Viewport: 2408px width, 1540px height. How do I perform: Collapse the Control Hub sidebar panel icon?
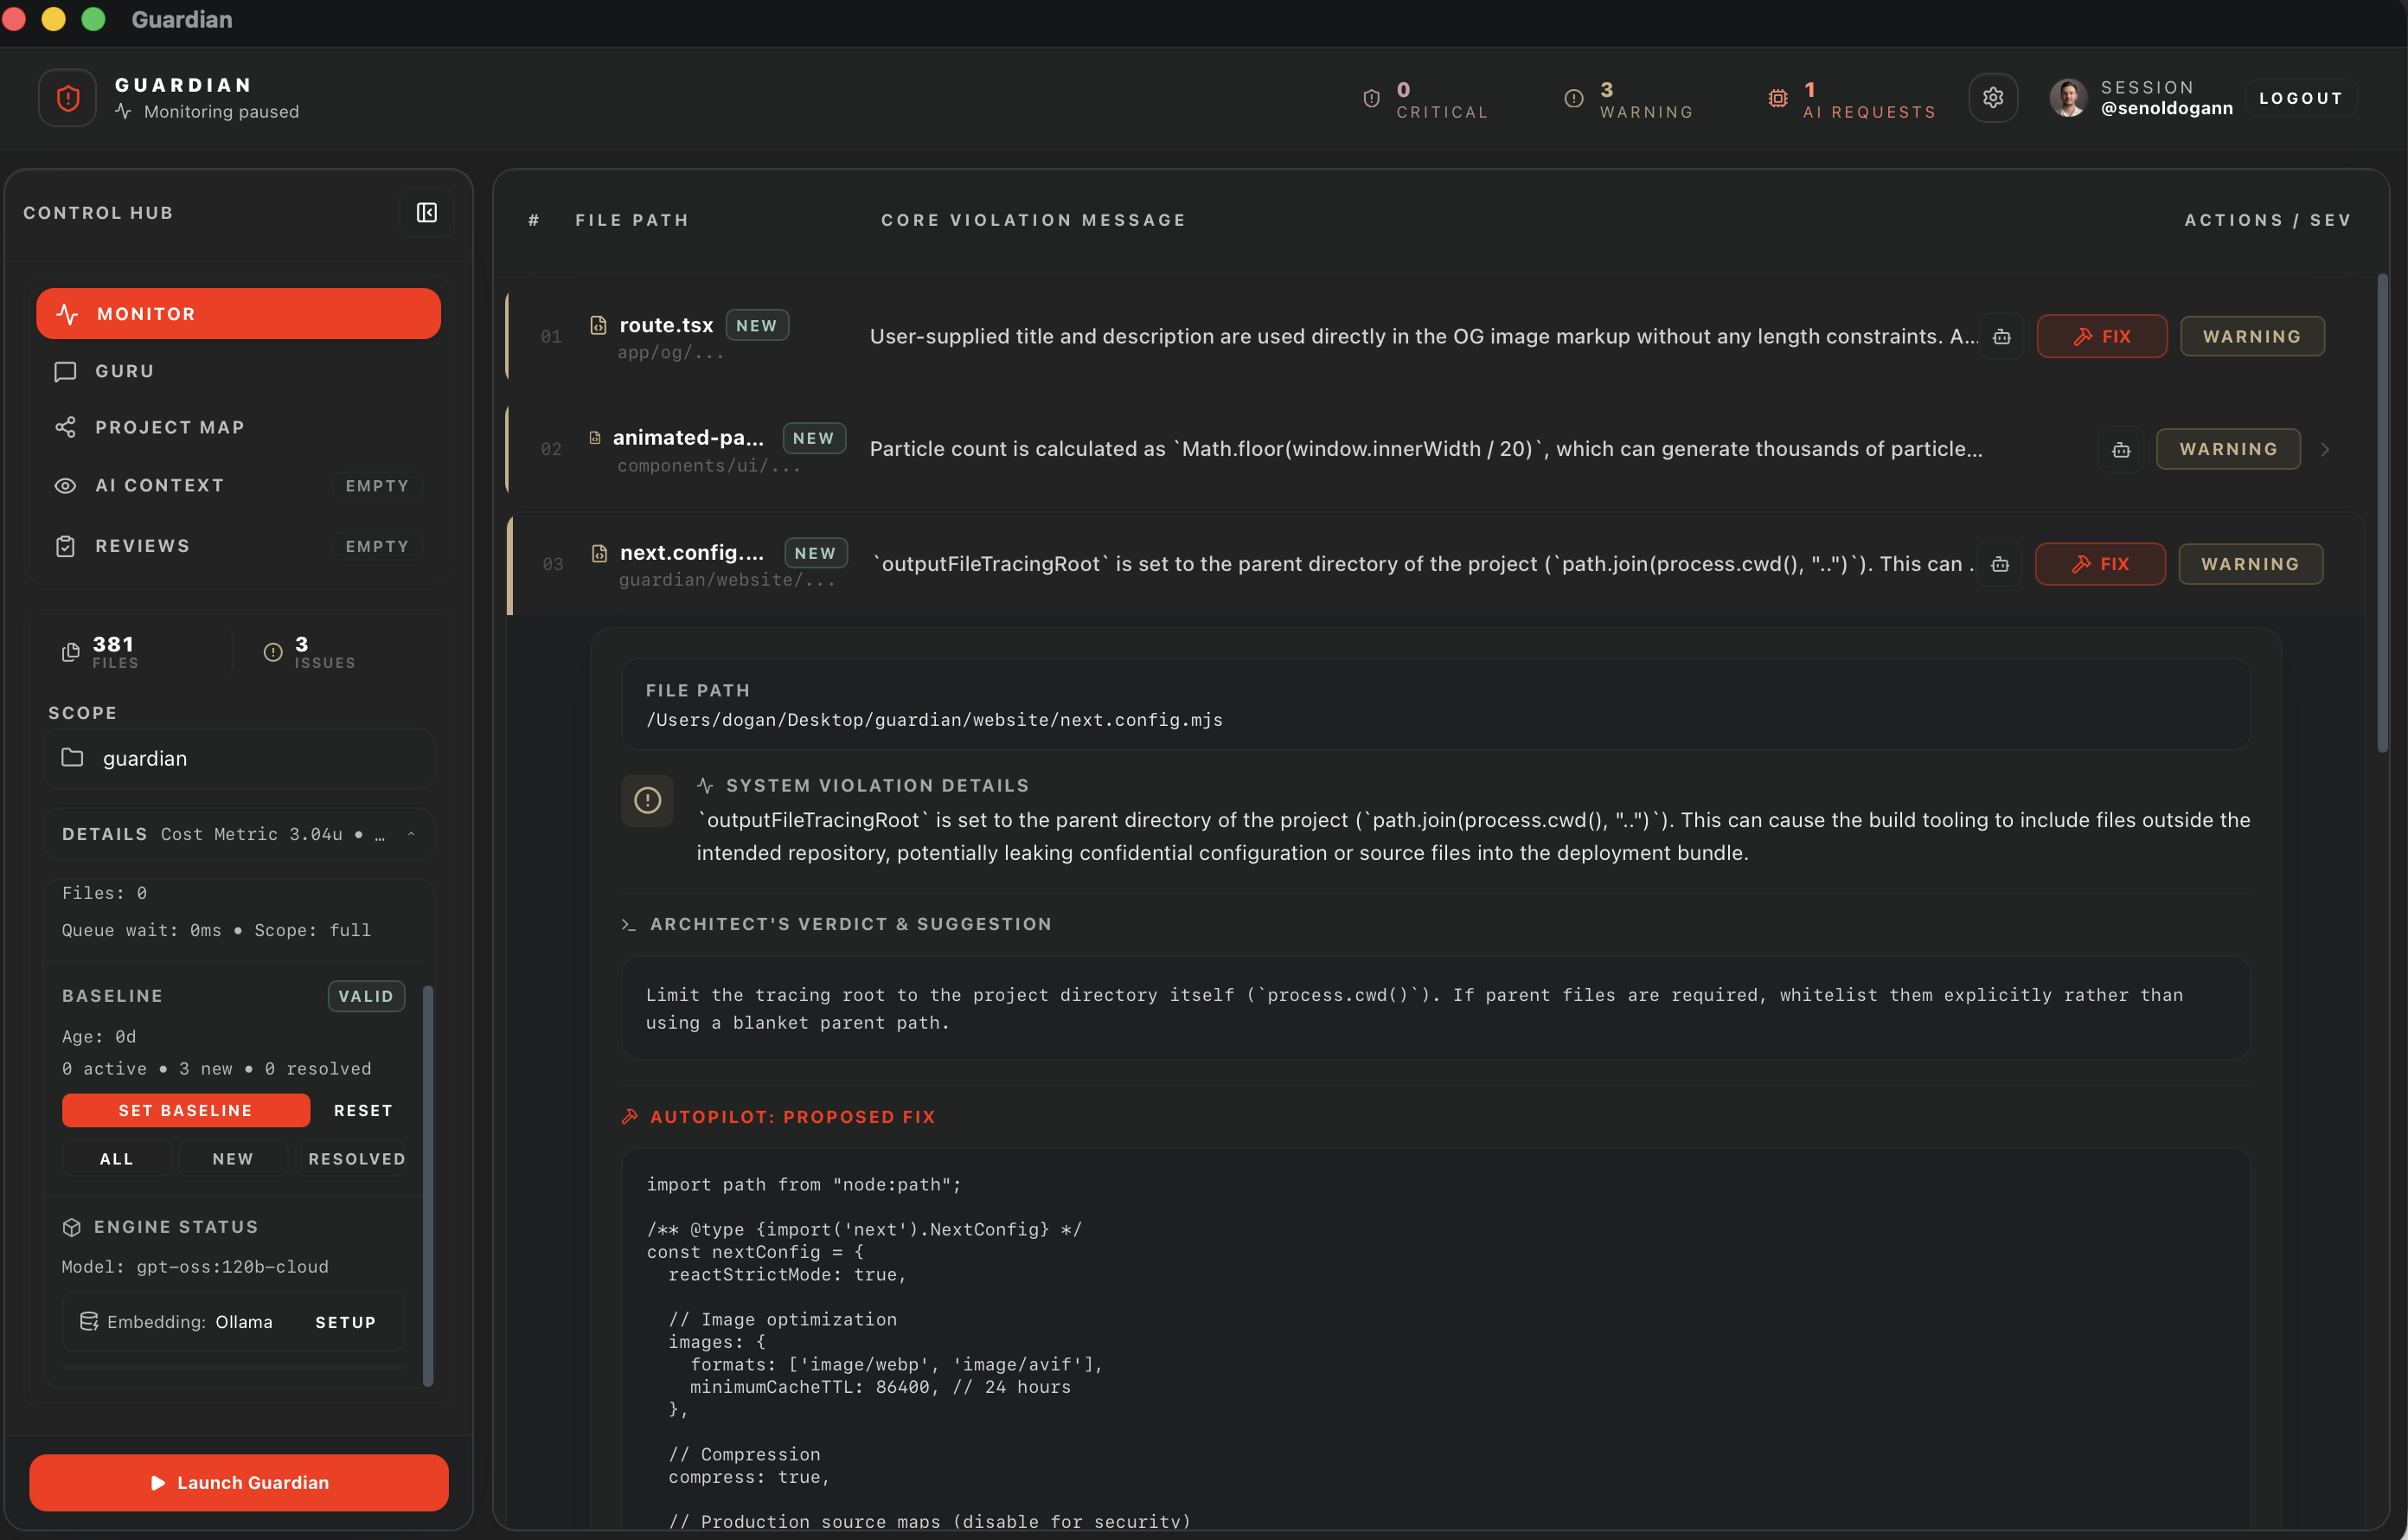426,213
